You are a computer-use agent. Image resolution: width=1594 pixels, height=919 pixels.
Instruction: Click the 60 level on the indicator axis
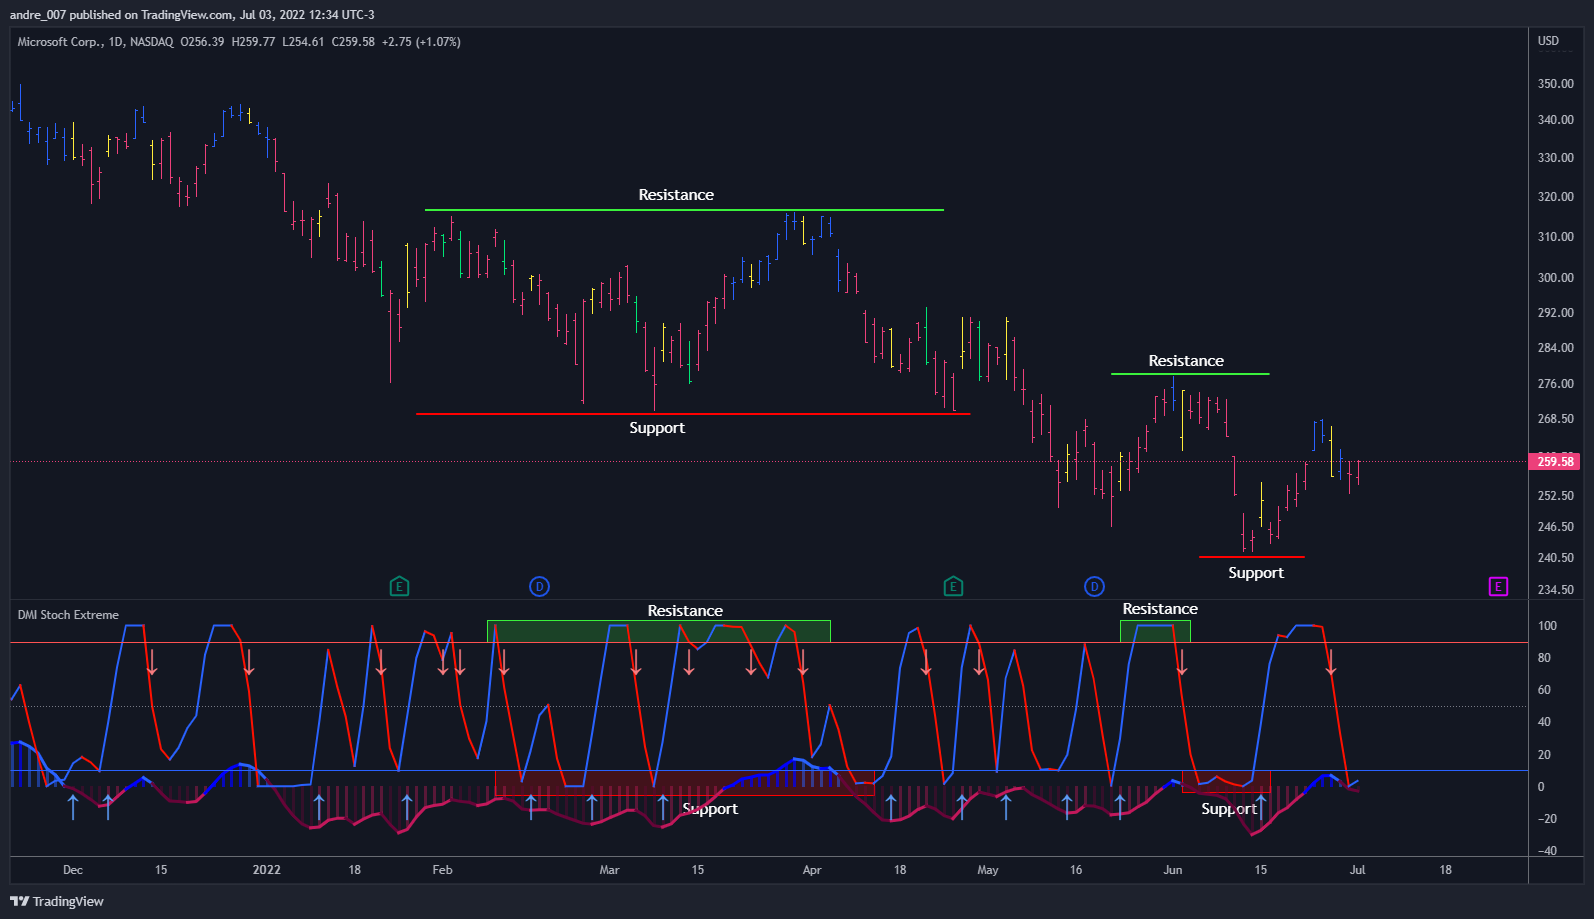pos(1544,690)
